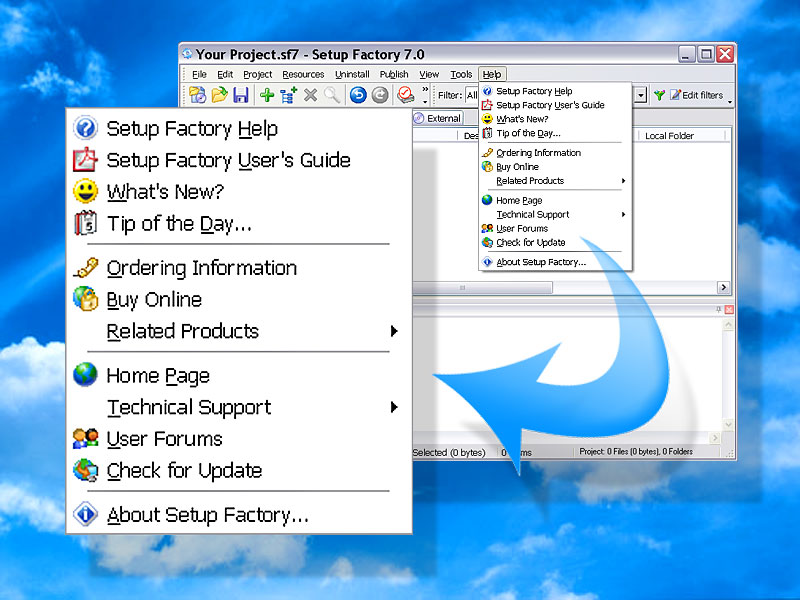The image size is (800, 600).
Task: Click the lower pane horizontal scroll-right arrow
Action: [x=715, y=437]
